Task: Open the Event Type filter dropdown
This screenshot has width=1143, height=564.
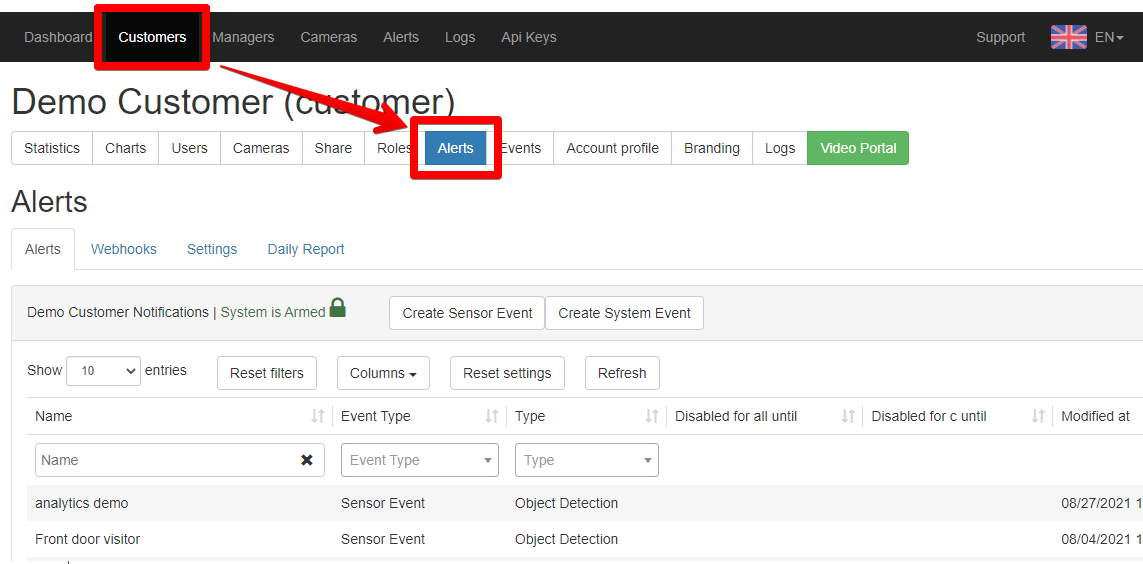Action: 420,460
